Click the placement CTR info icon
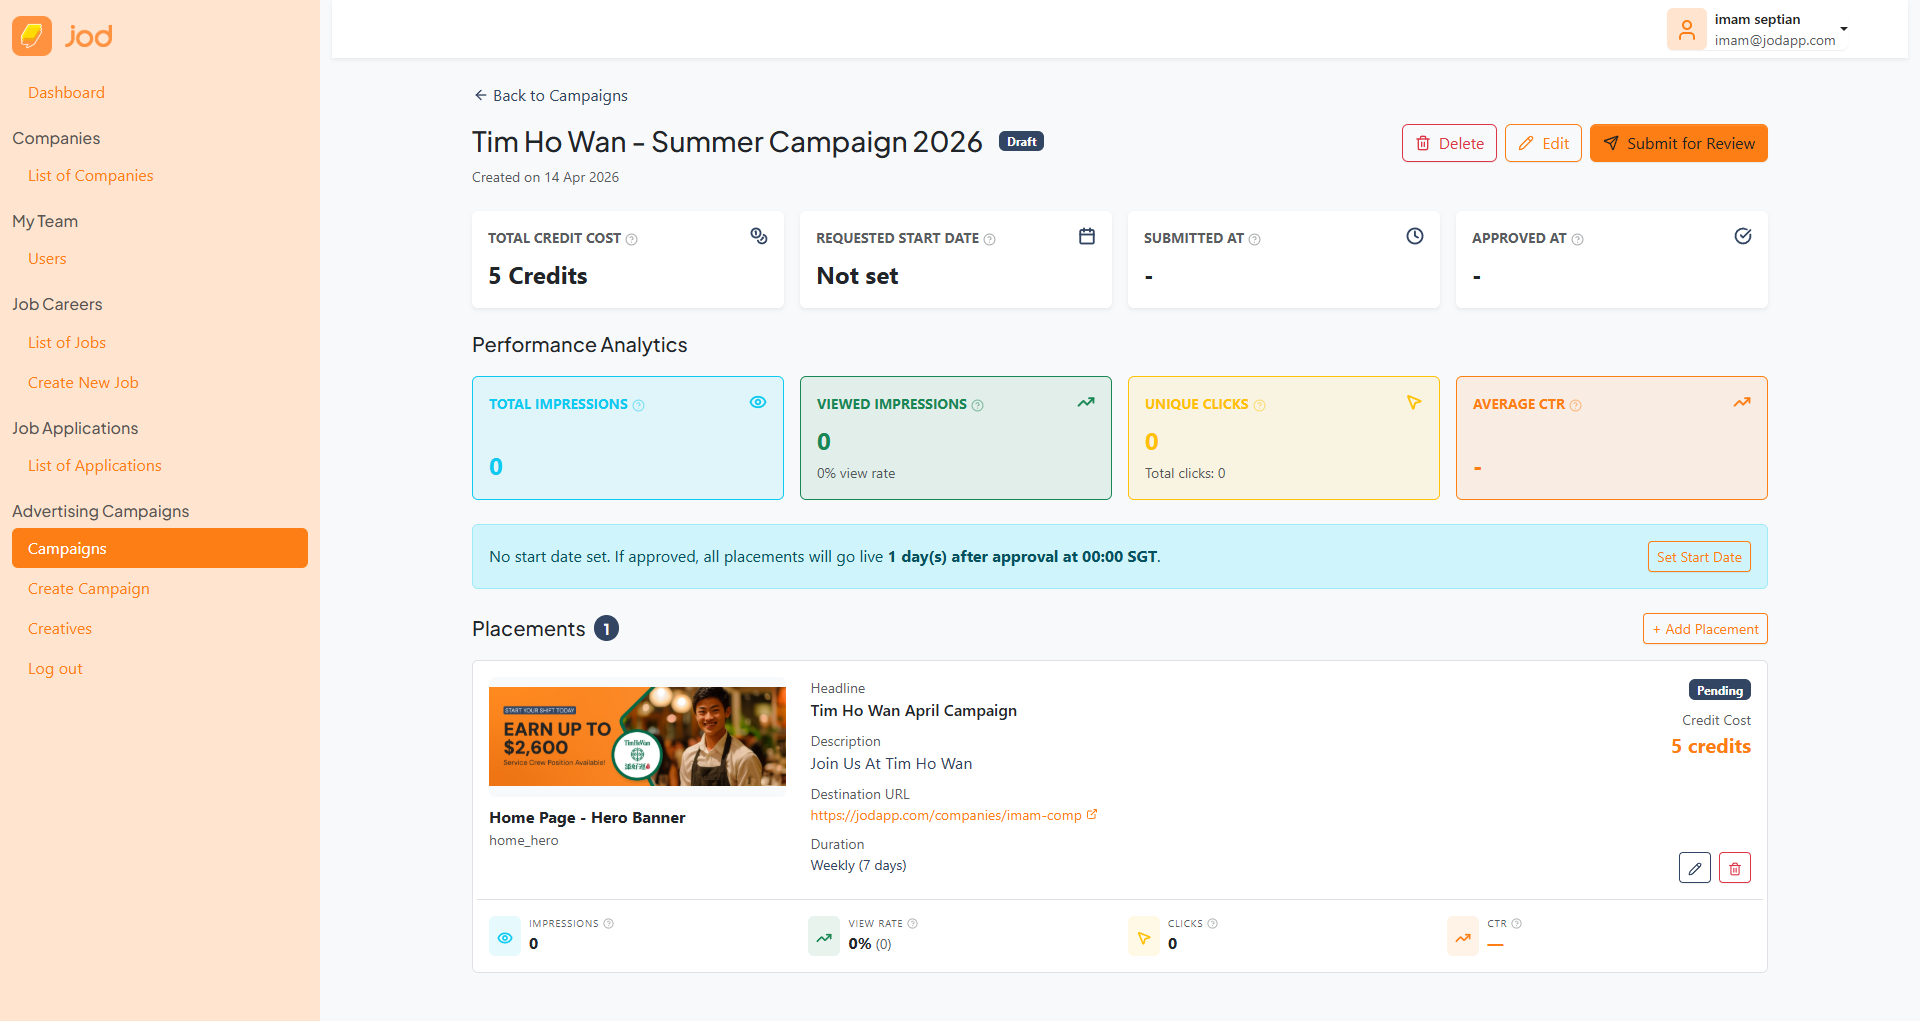Image resolution: width=1920 pixels, height=1021 pixels. [1517, 924]
